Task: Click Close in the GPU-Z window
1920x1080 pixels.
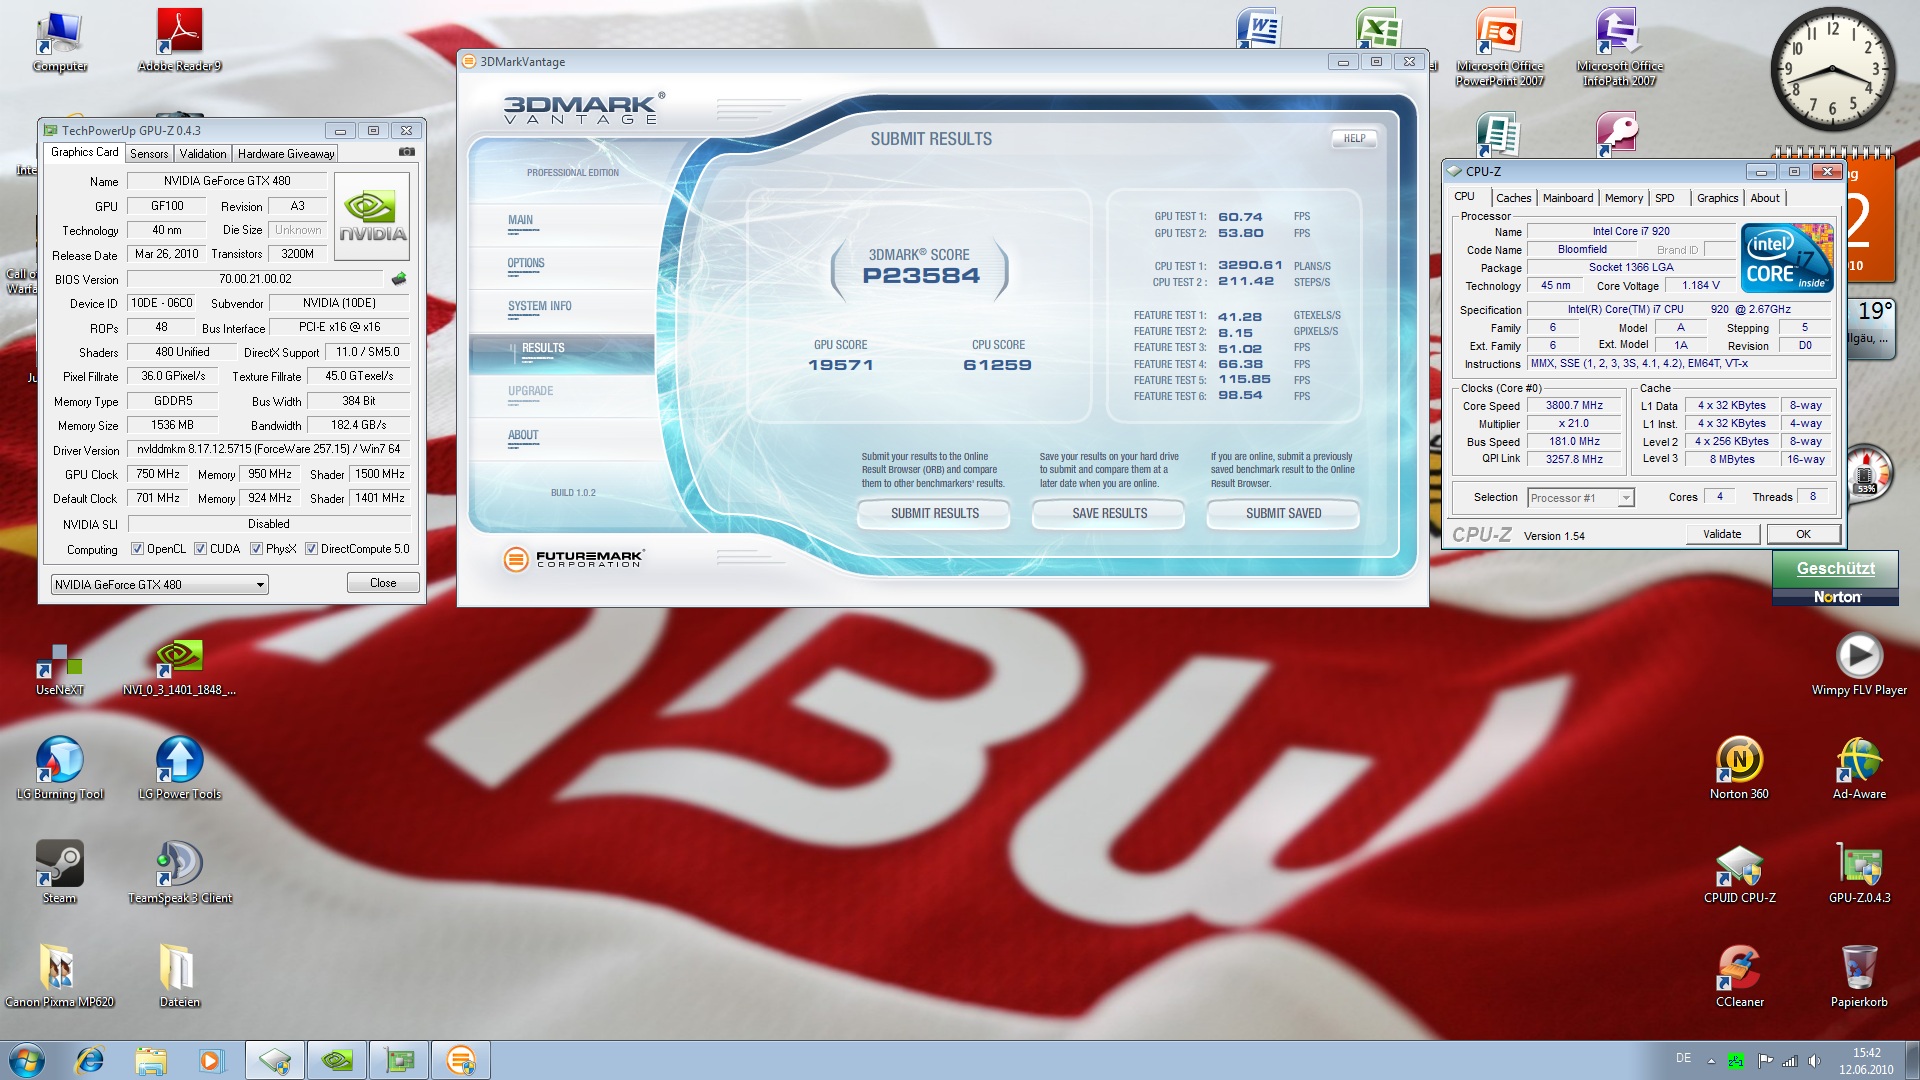Action: point(383,583)
